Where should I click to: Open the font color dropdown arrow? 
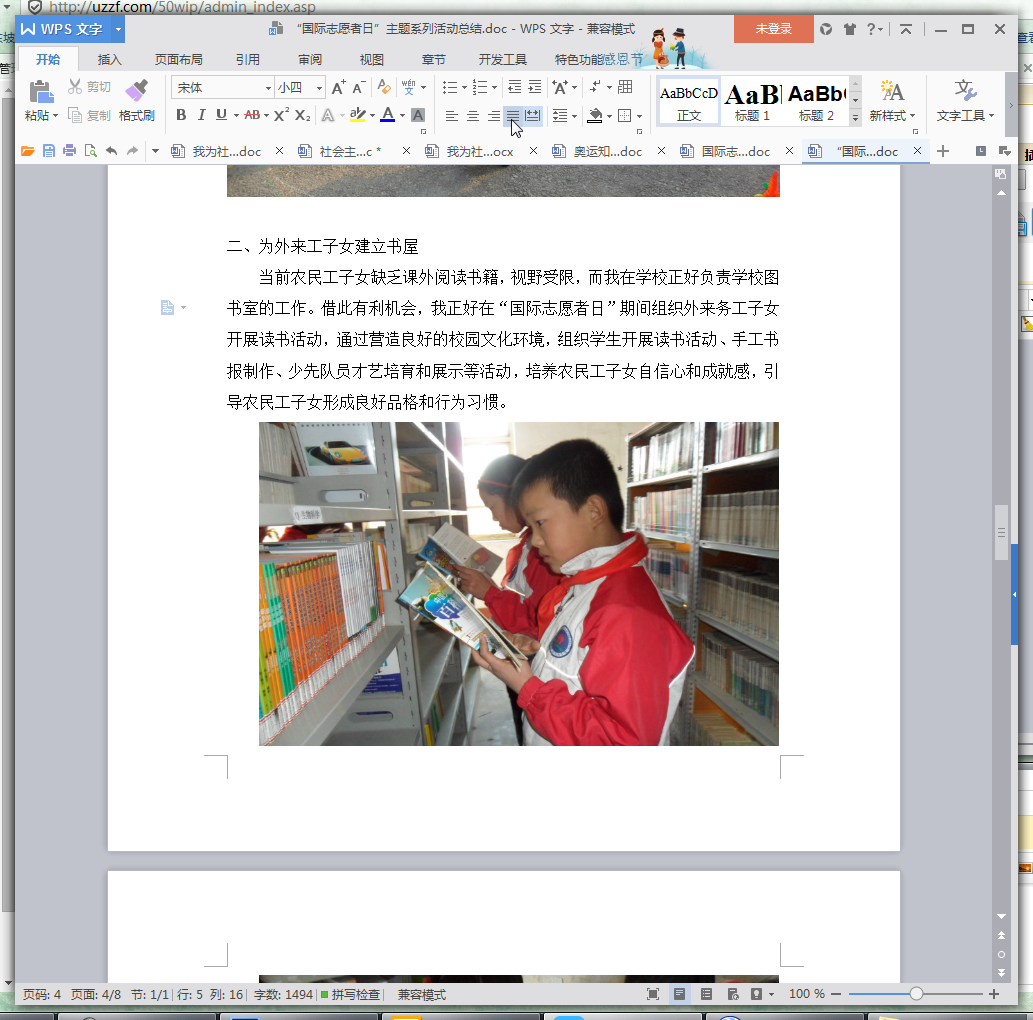click(x=403, y=116)
